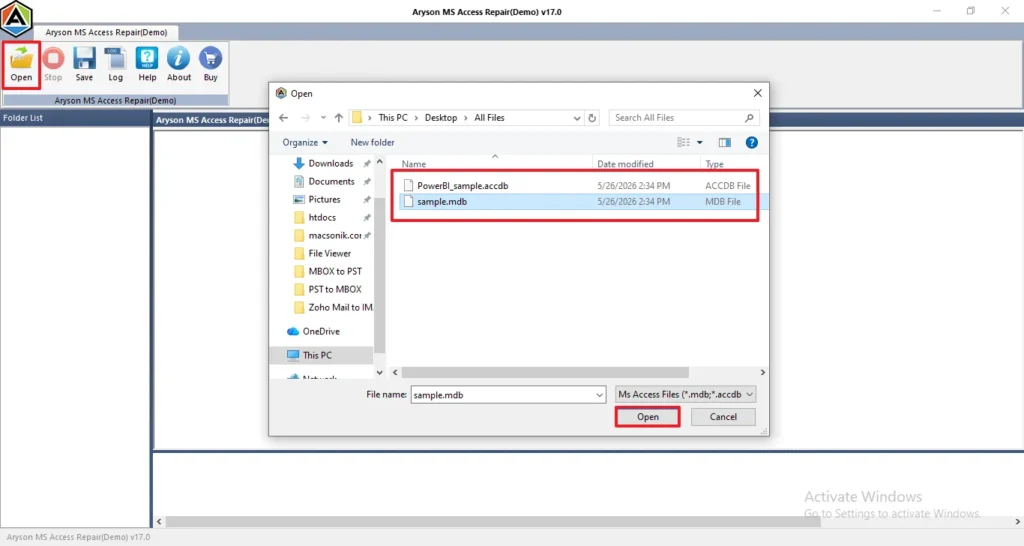
Task: Select the Zoho Mail to IM folder
Action: click(340, 307)
